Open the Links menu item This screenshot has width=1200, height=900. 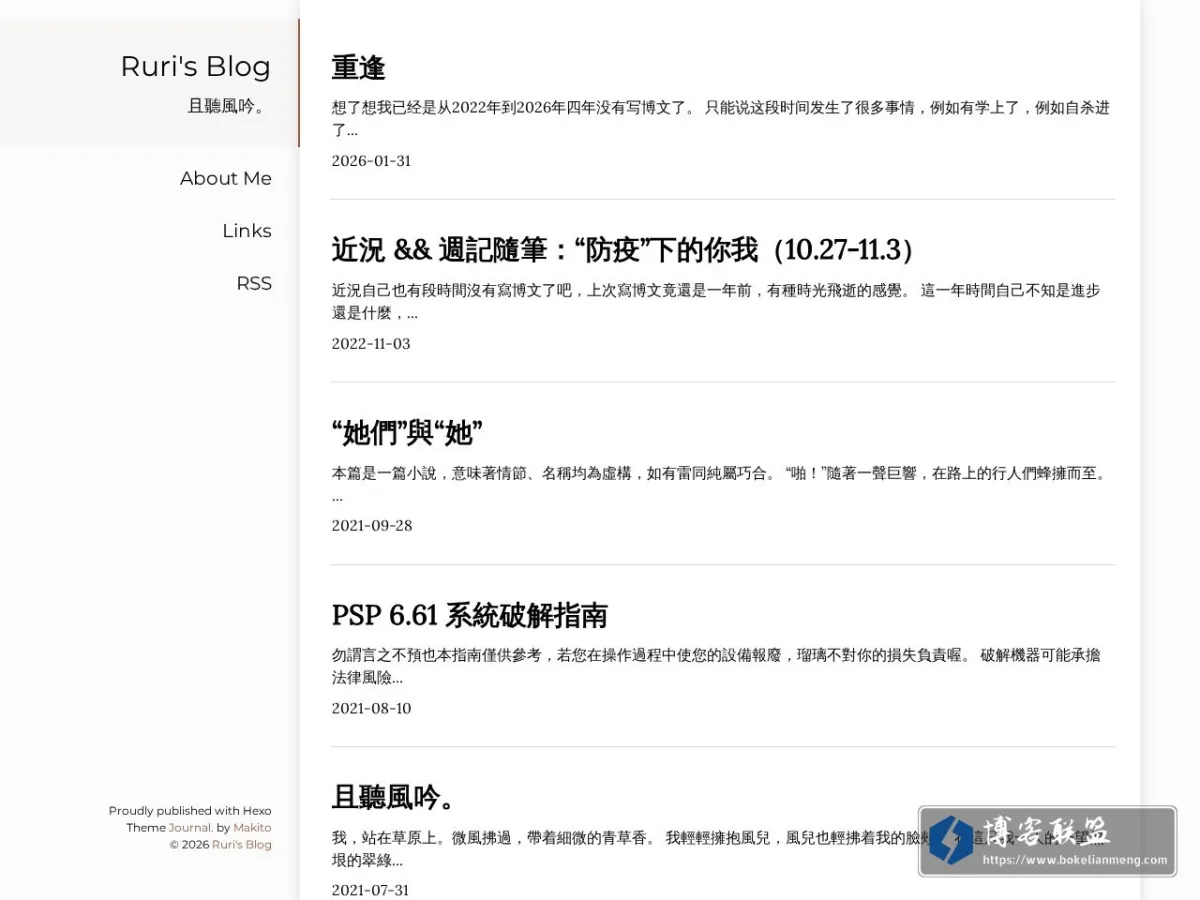pyautogui.click(x=247, y=231)
